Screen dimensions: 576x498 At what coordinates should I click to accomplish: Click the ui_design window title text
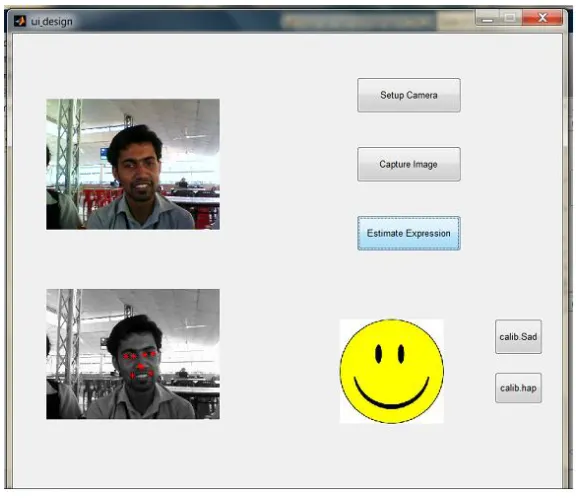pyautogui.click(x=52, y=22)
